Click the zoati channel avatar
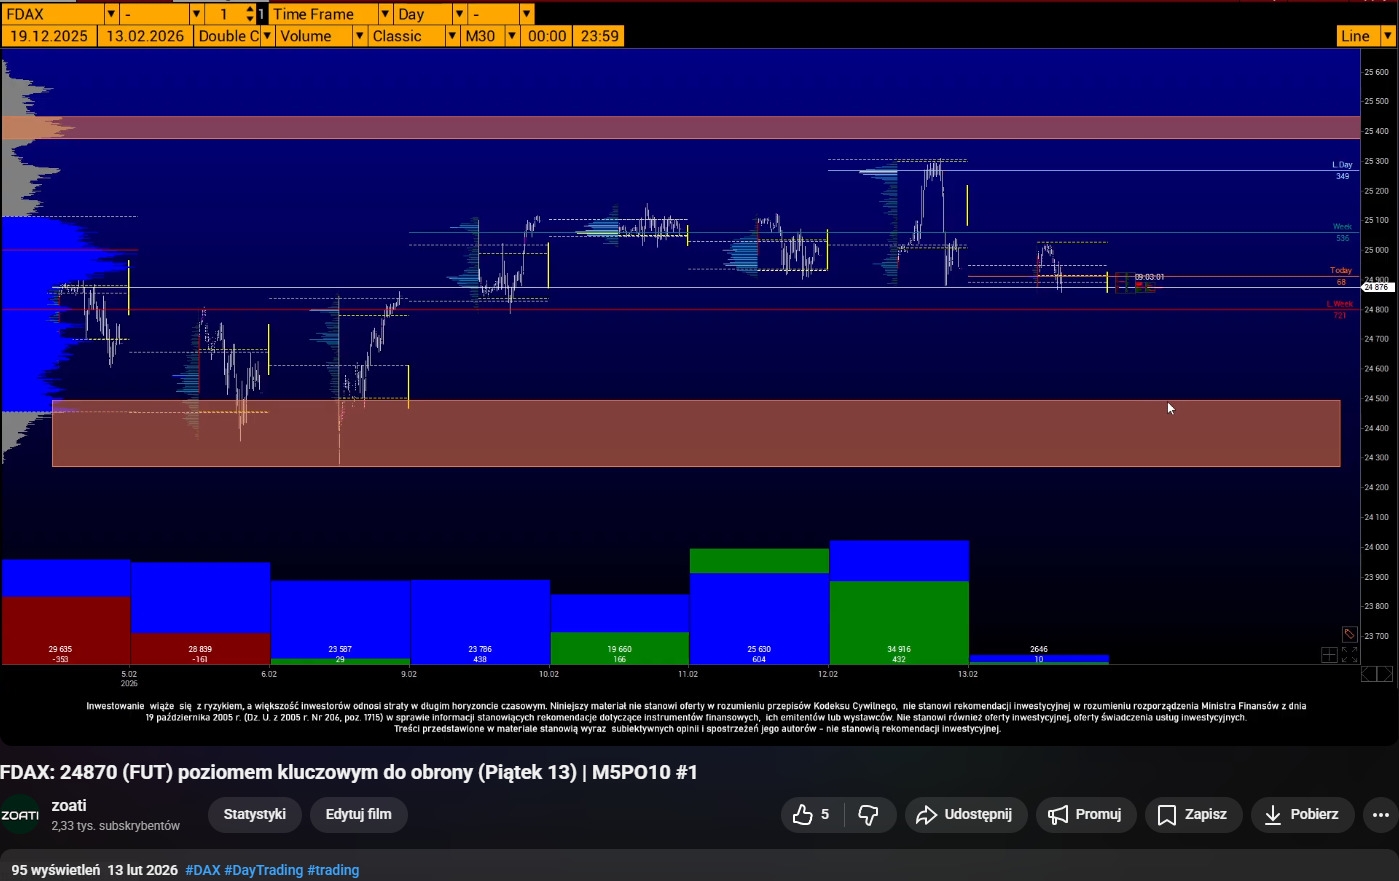Viewport: 1399px width, 881px height. [x=20, y=815]
